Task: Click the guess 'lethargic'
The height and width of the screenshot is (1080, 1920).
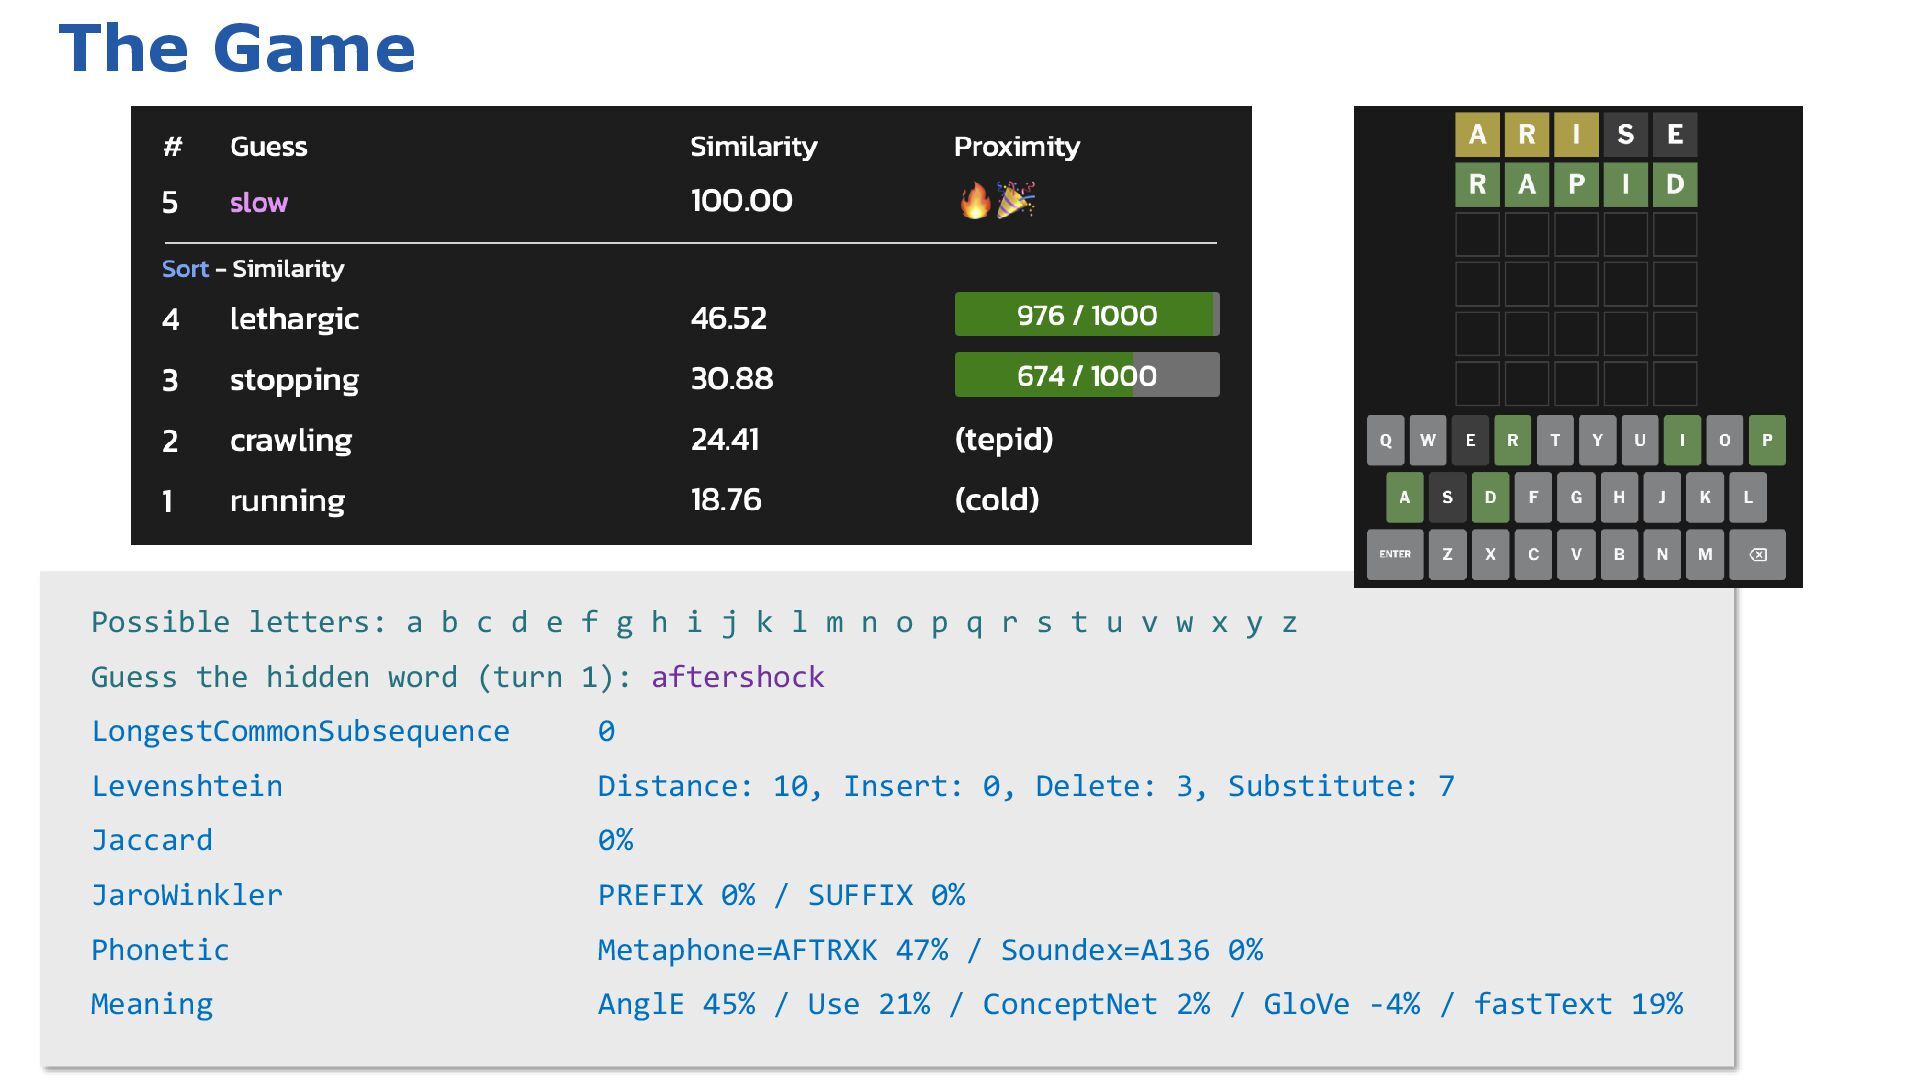Action: tap(294, 319)
